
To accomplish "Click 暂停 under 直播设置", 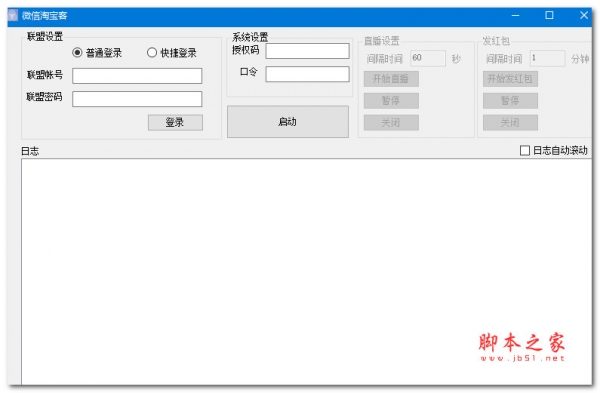I will (x=391, y=101).
